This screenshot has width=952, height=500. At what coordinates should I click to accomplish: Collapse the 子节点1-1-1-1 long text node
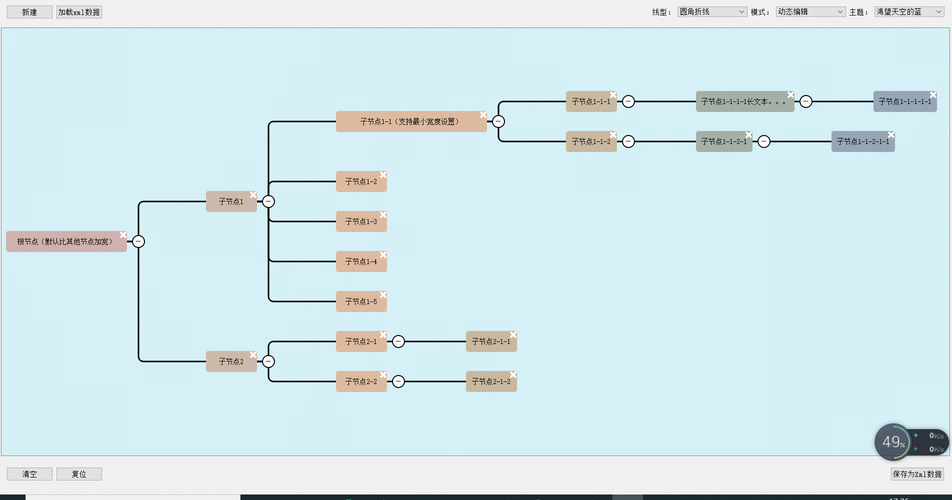click(x=806, y=101)
